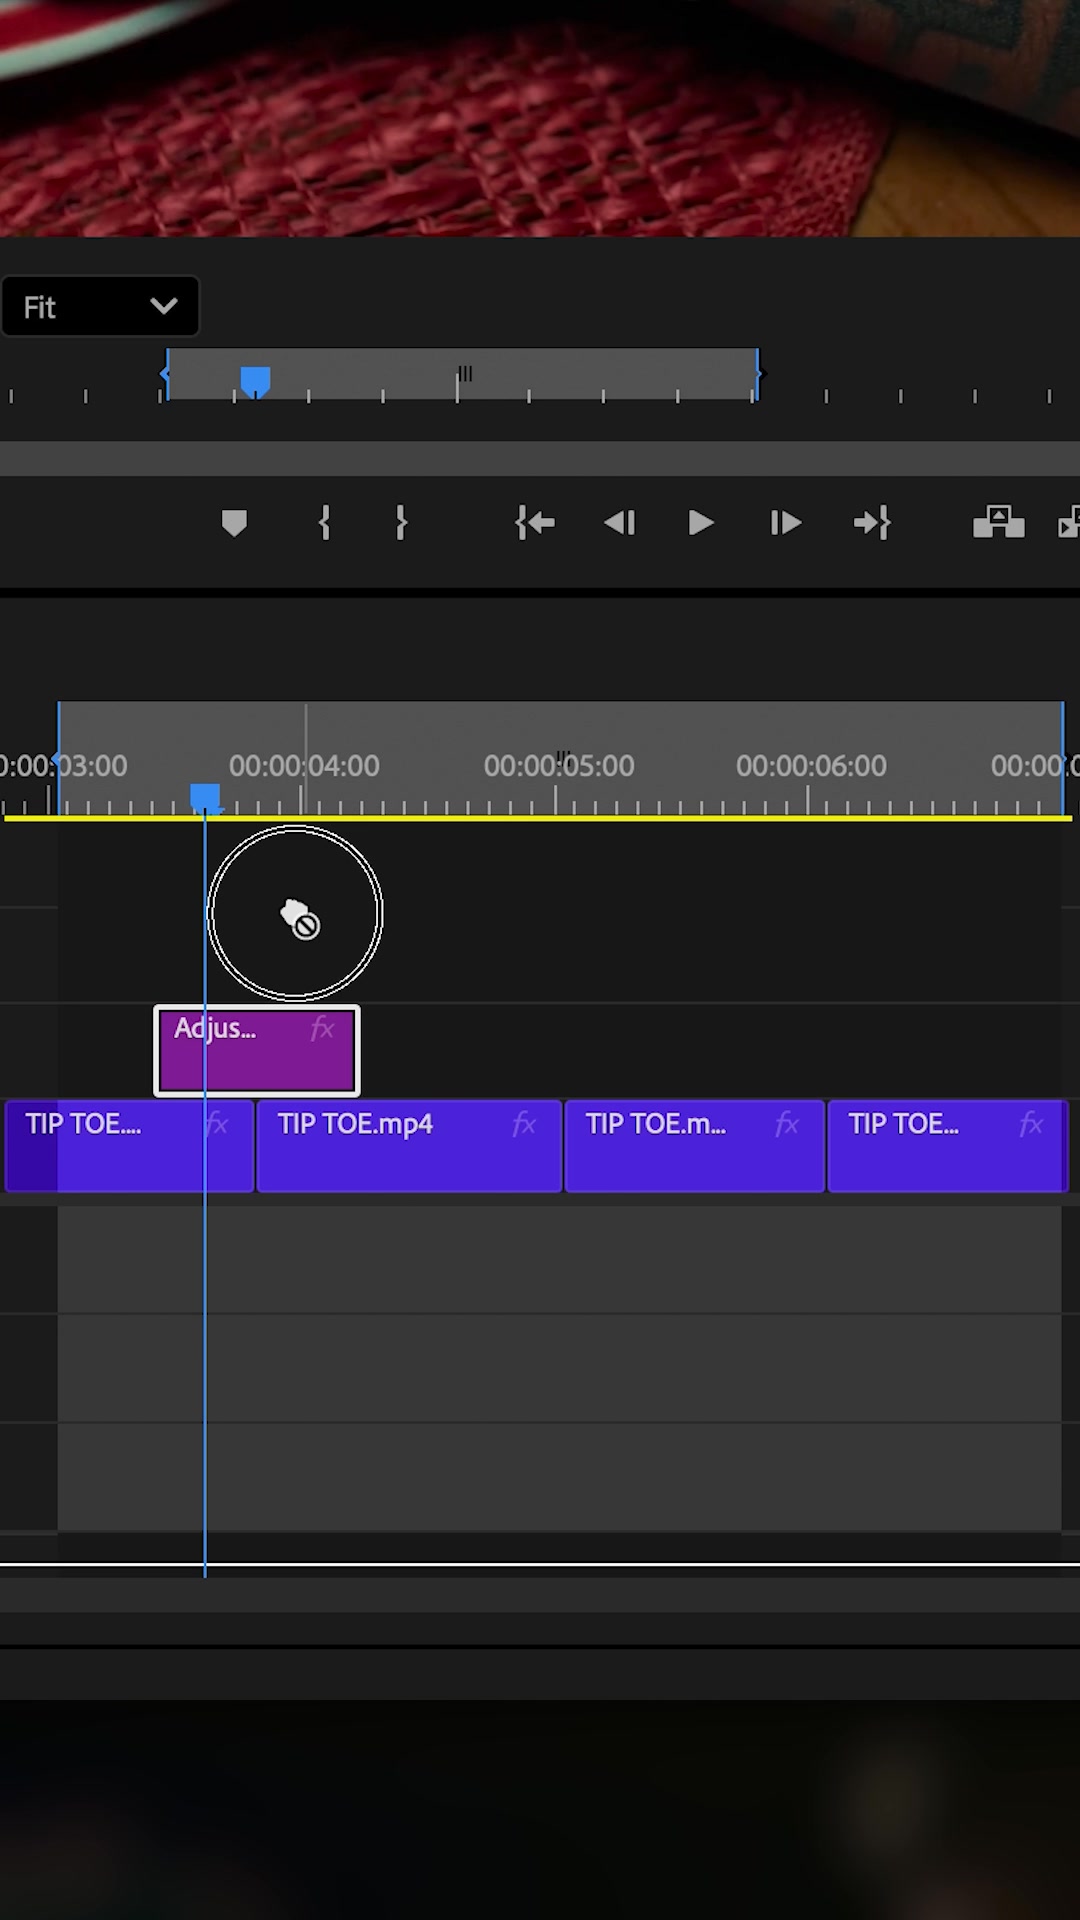Click the 00:00:05:00 mark on the timeline ruler
This screenshot has width=1080, height=1920.
(x=559, y=766)
